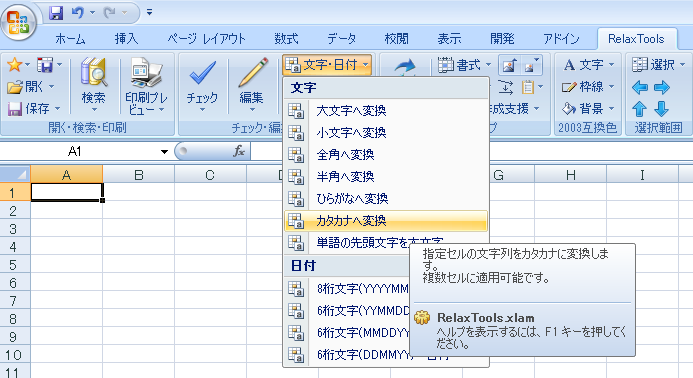
Task: Open the Name Box dropdown arrow
Action: click(164, 152)
